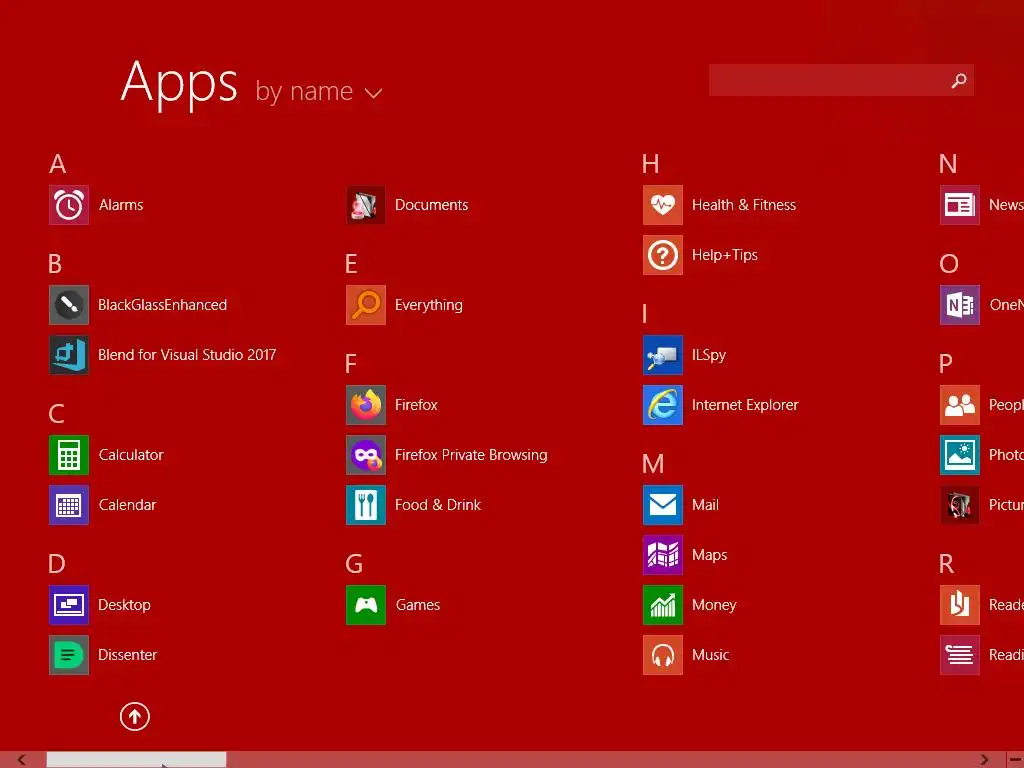
Task: Select the letter I group header
Action: [x=645, y=314]
